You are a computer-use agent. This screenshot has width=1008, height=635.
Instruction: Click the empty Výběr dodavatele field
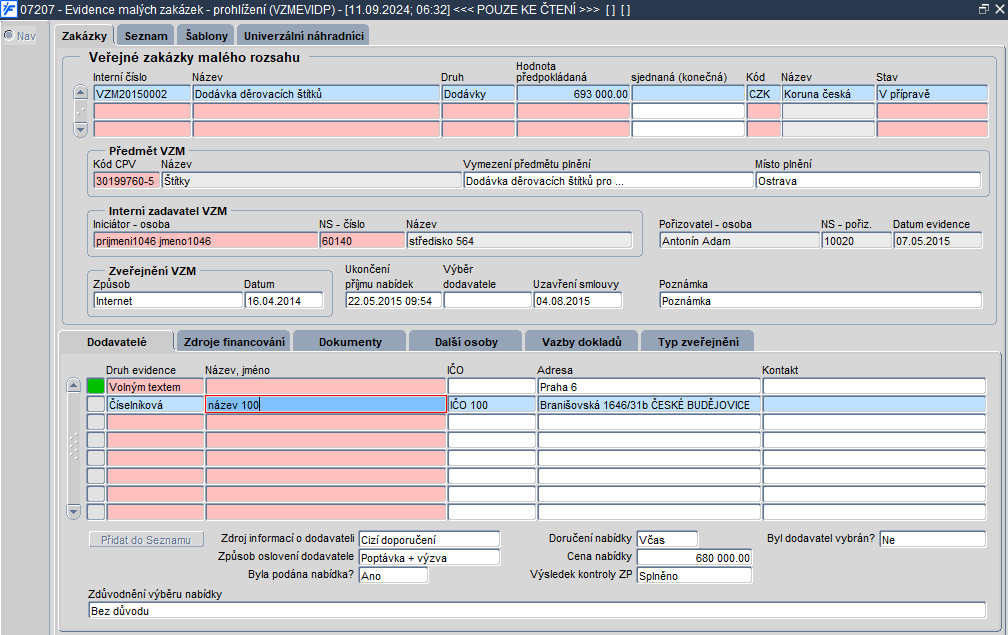tap(488, 301)
